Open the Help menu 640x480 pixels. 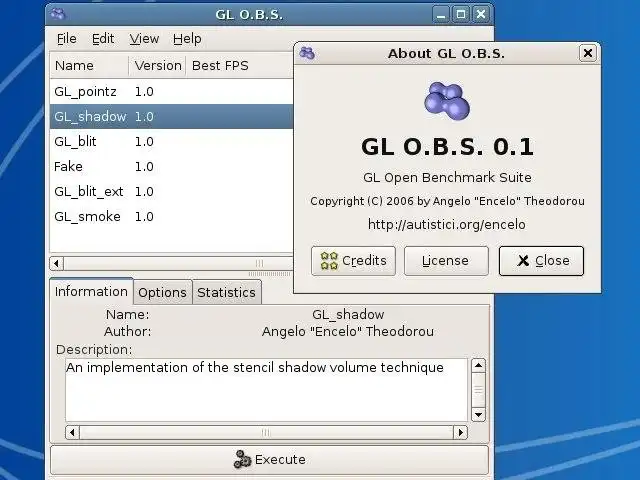click(187, 39)
